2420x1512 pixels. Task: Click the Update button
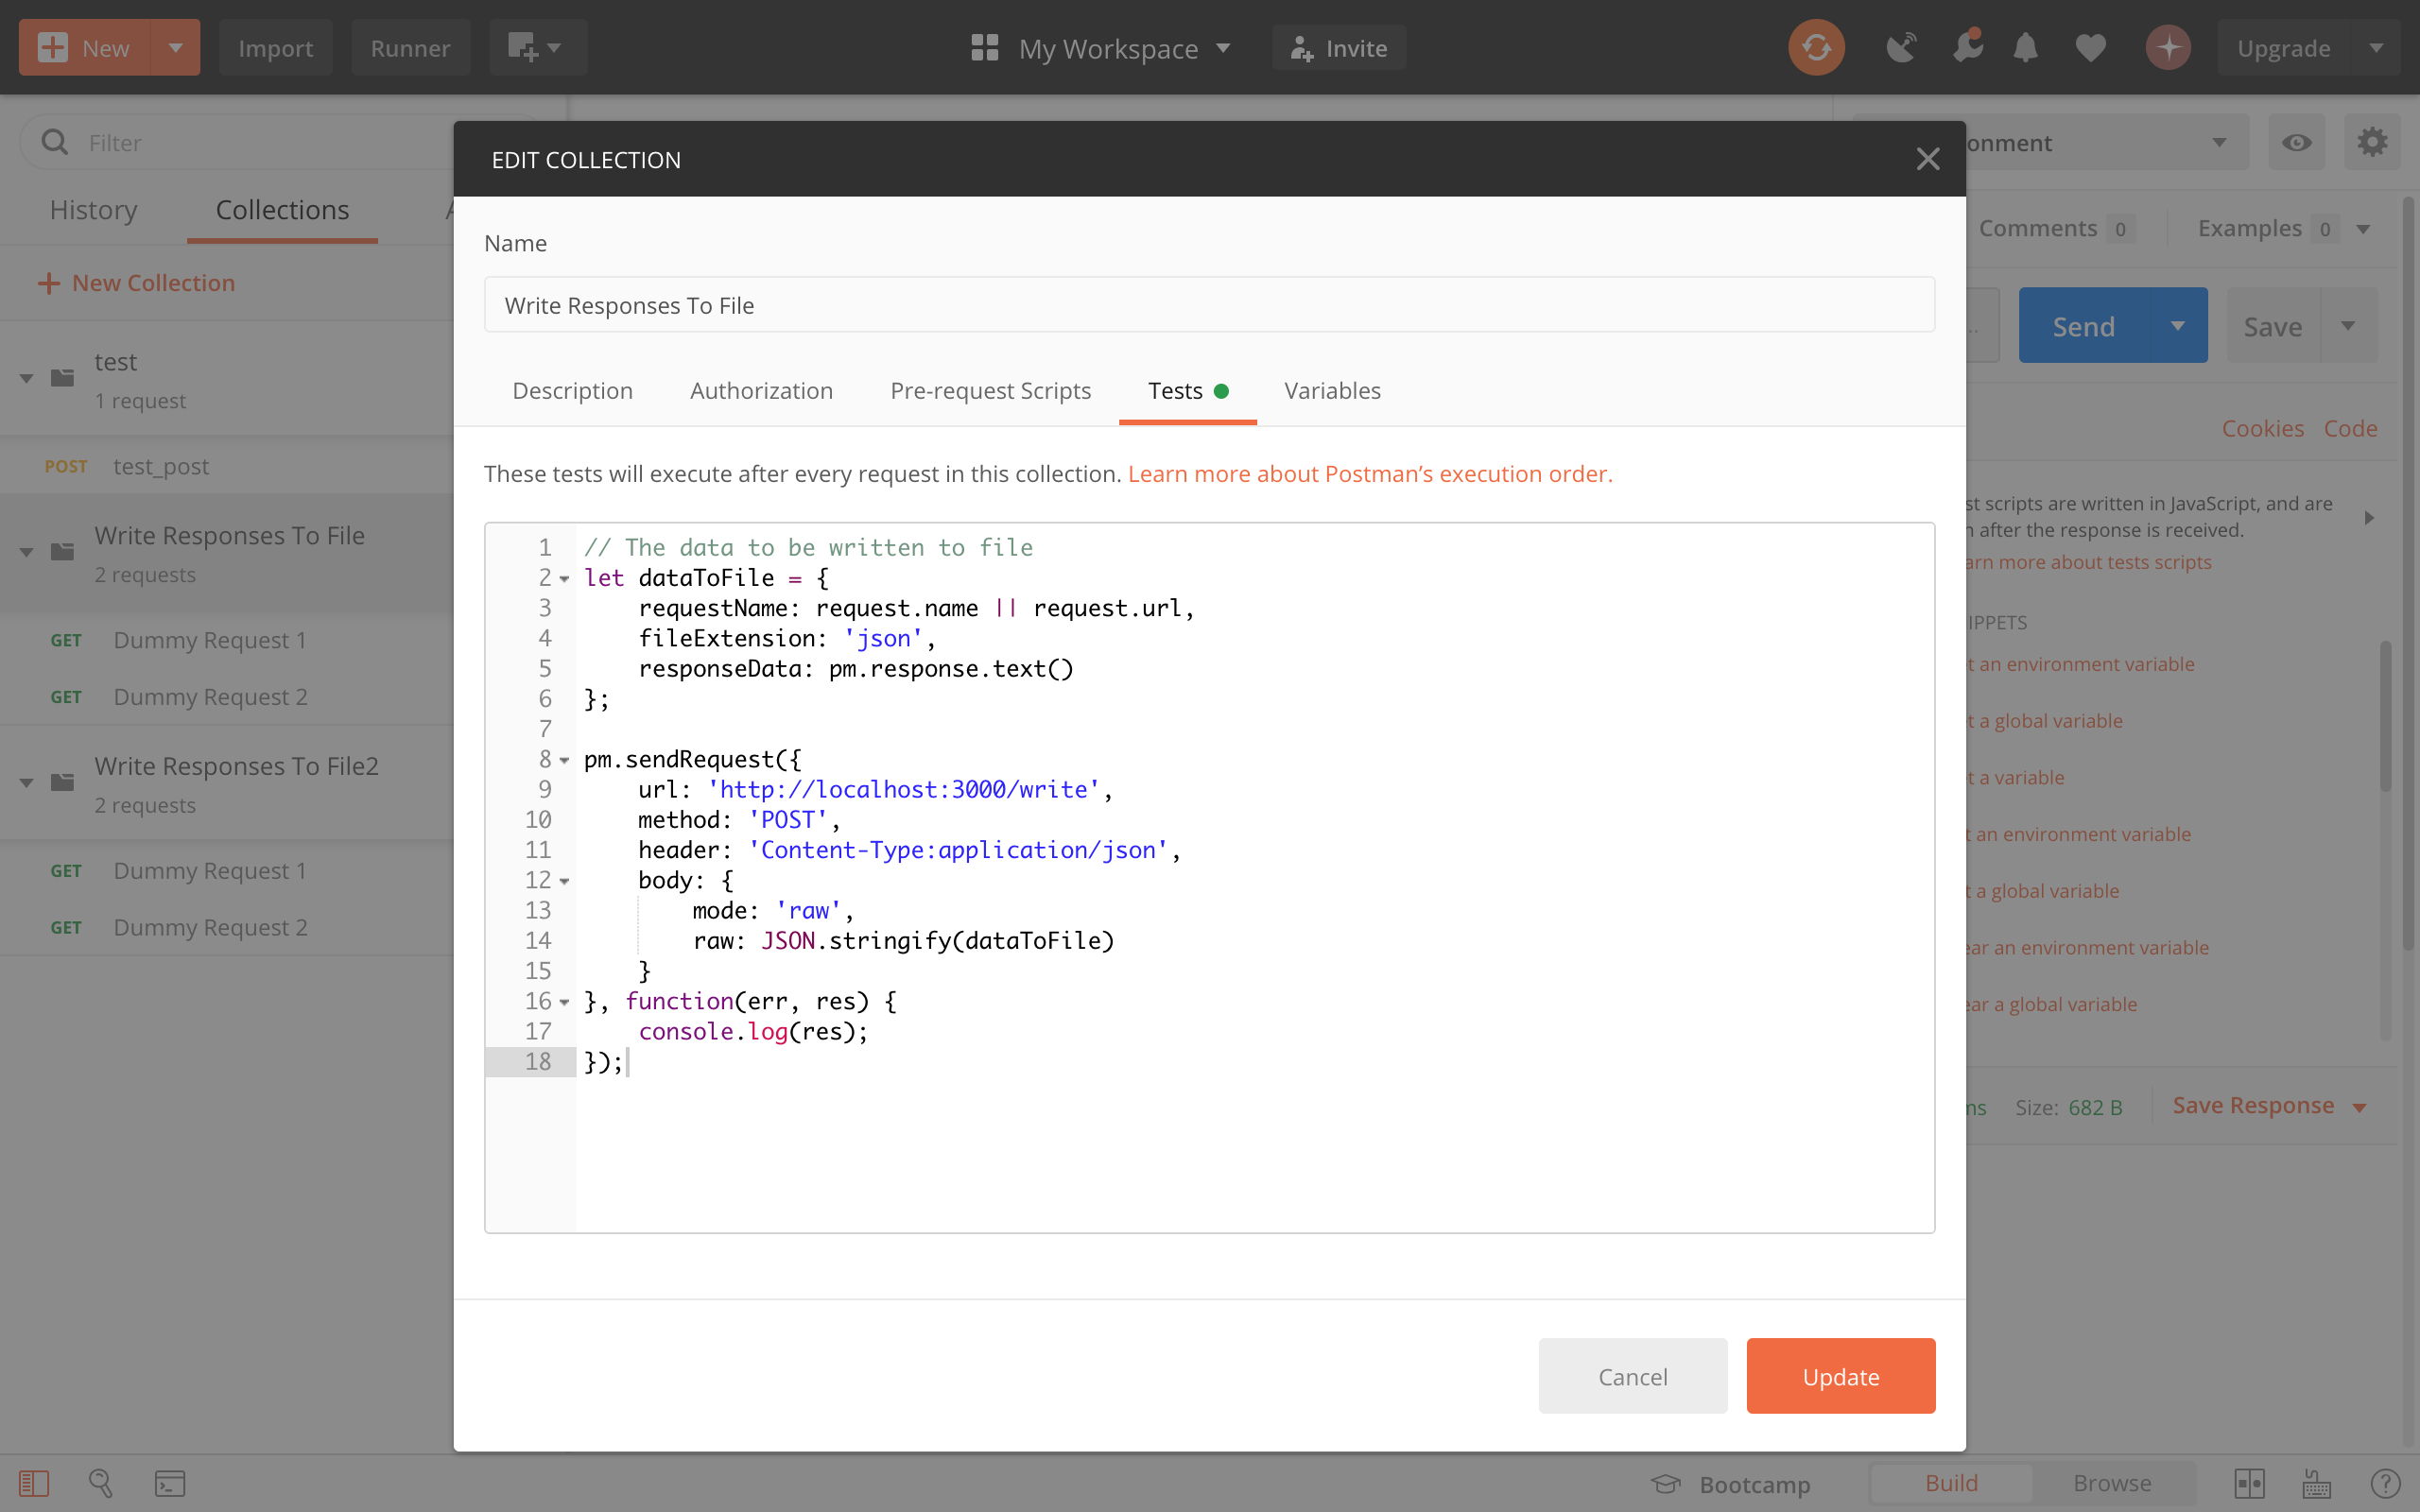[x=1840, y=1376]
